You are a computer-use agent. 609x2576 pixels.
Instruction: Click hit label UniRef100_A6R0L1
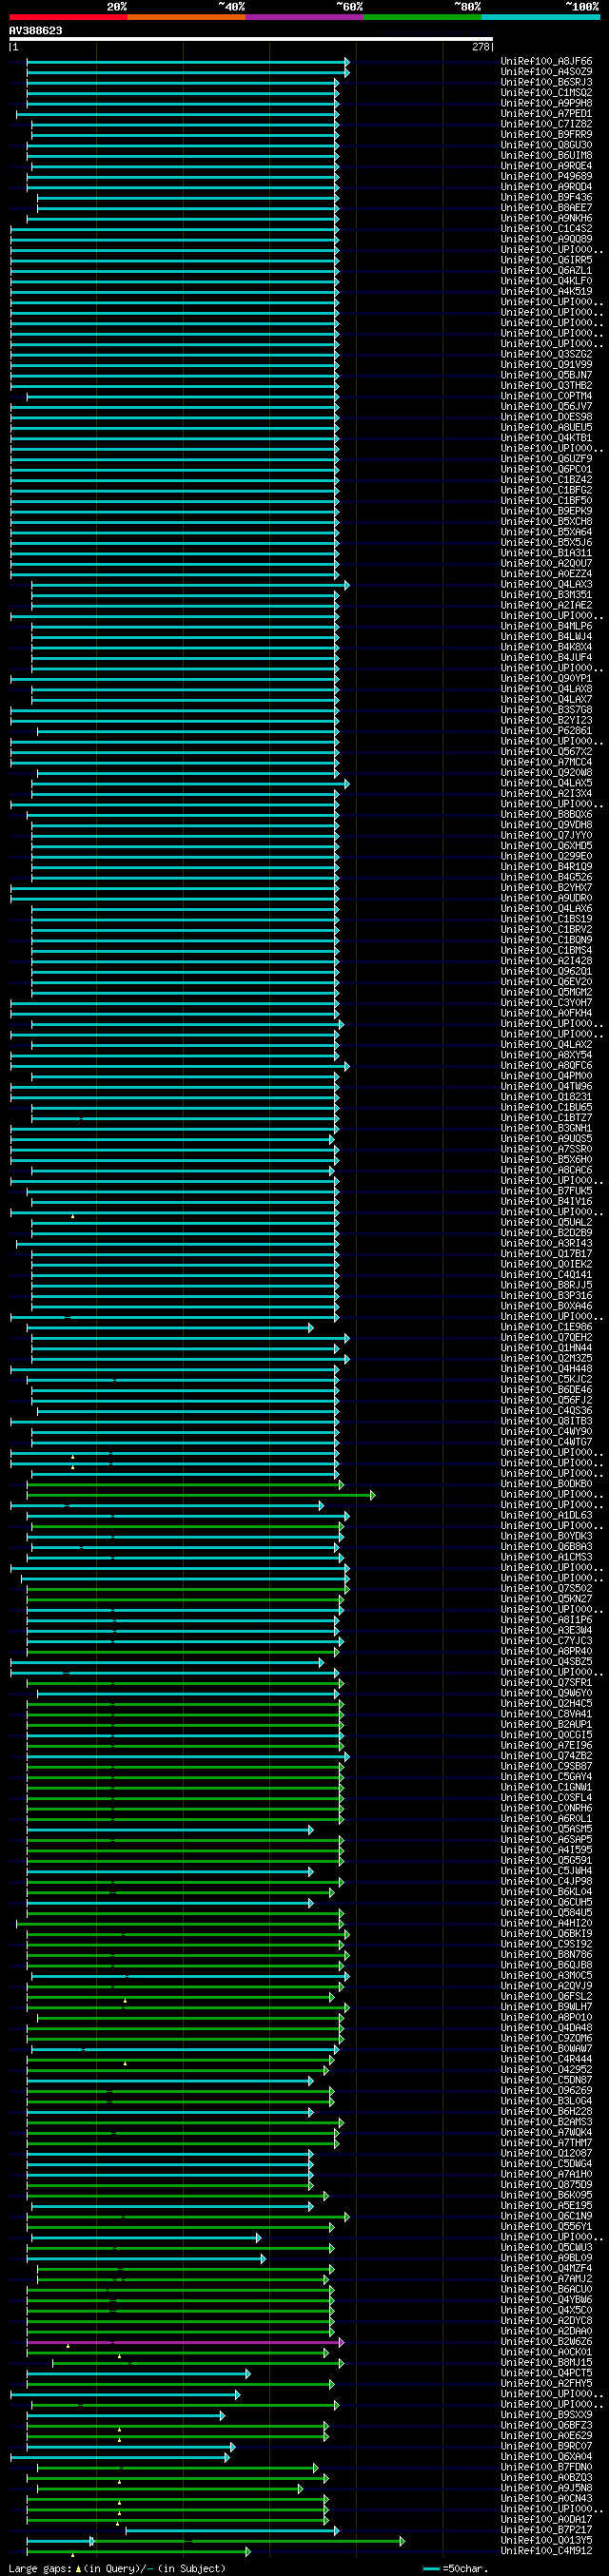[546, 1819]
